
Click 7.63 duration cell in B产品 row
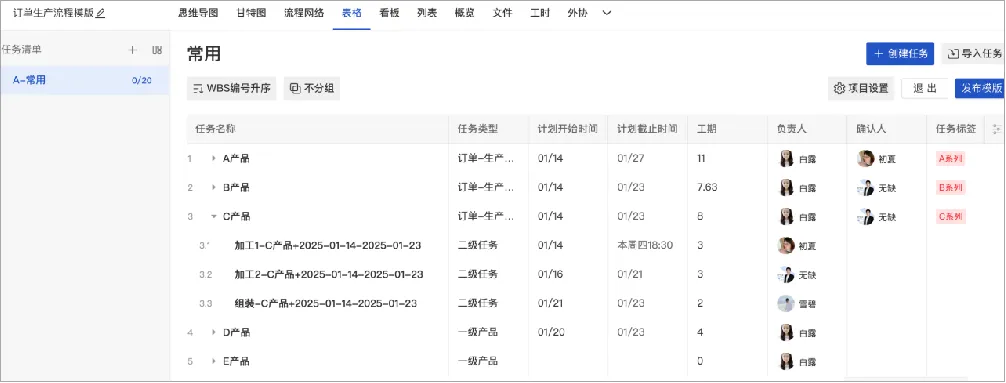tap(707, 187)
